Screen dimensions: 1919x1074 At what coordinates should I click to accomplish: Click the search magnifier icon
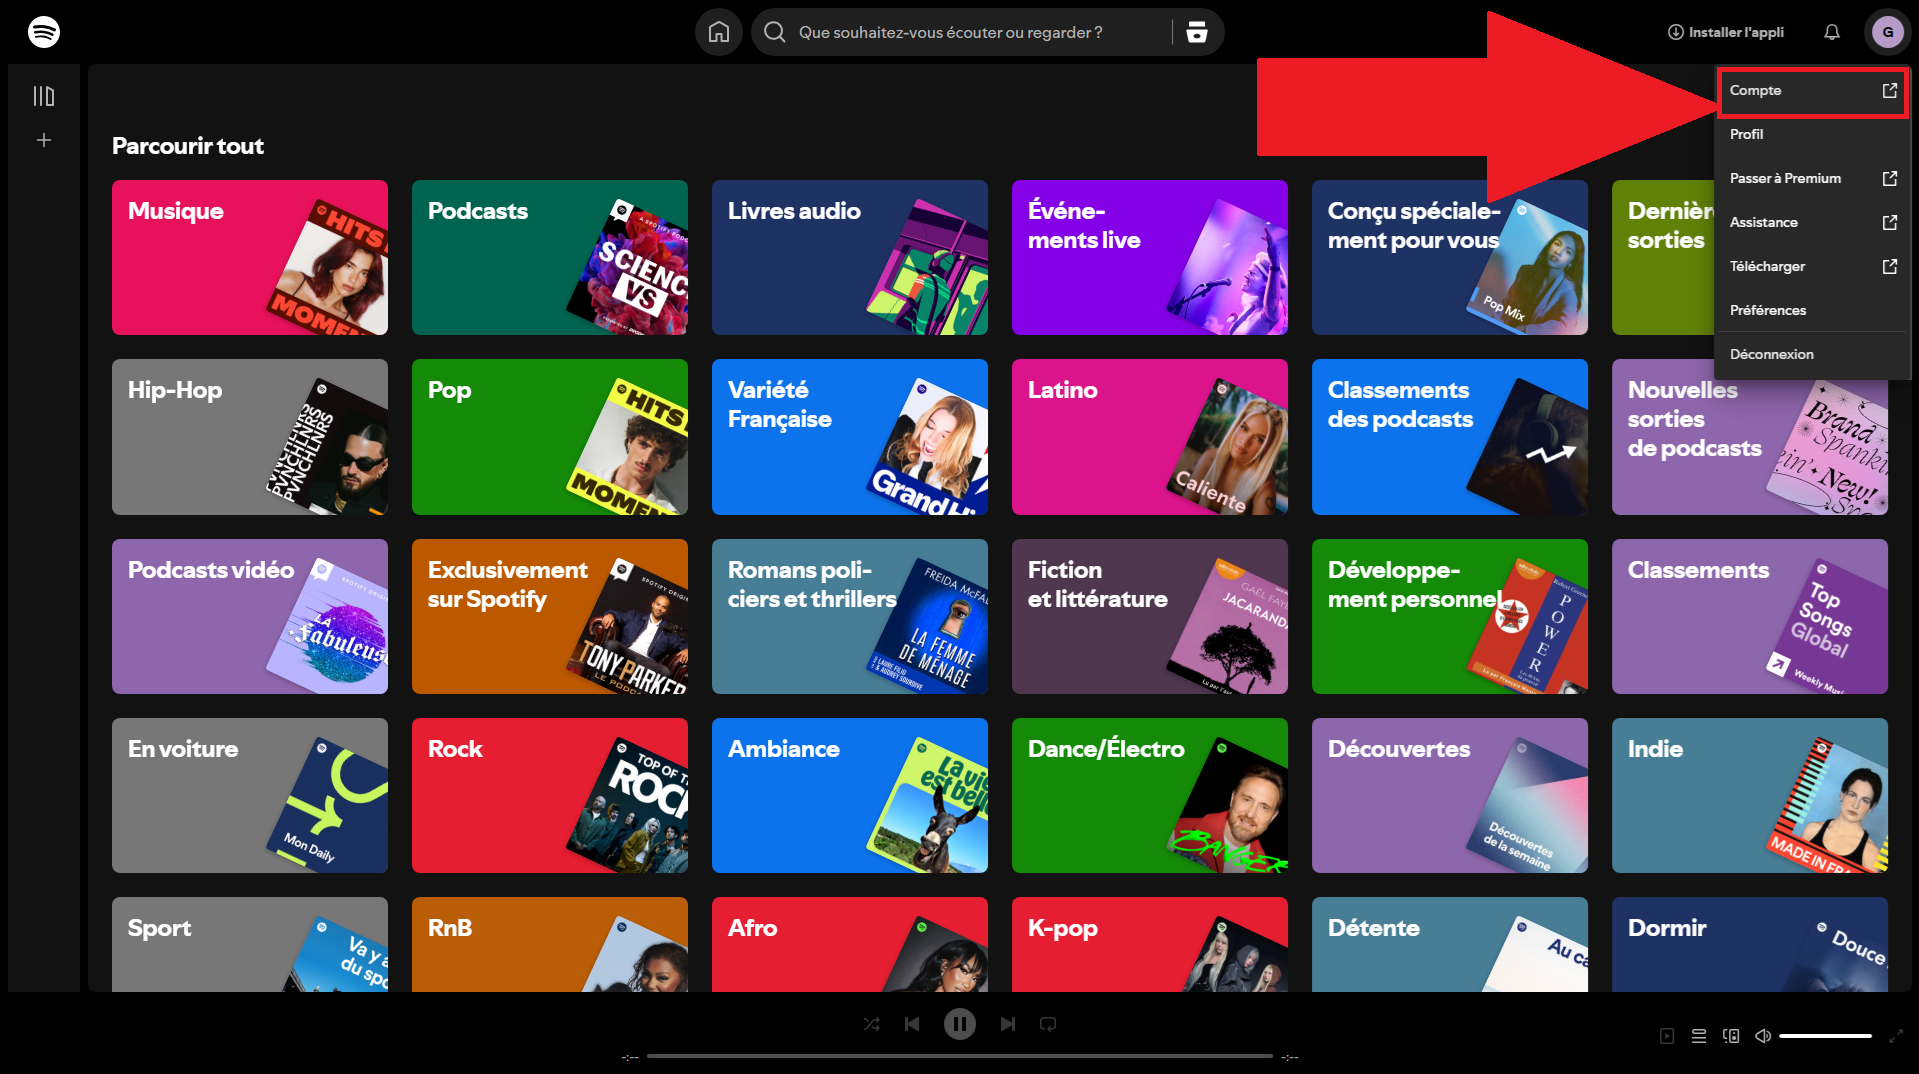pyautogui.click(x=774, y=32)
